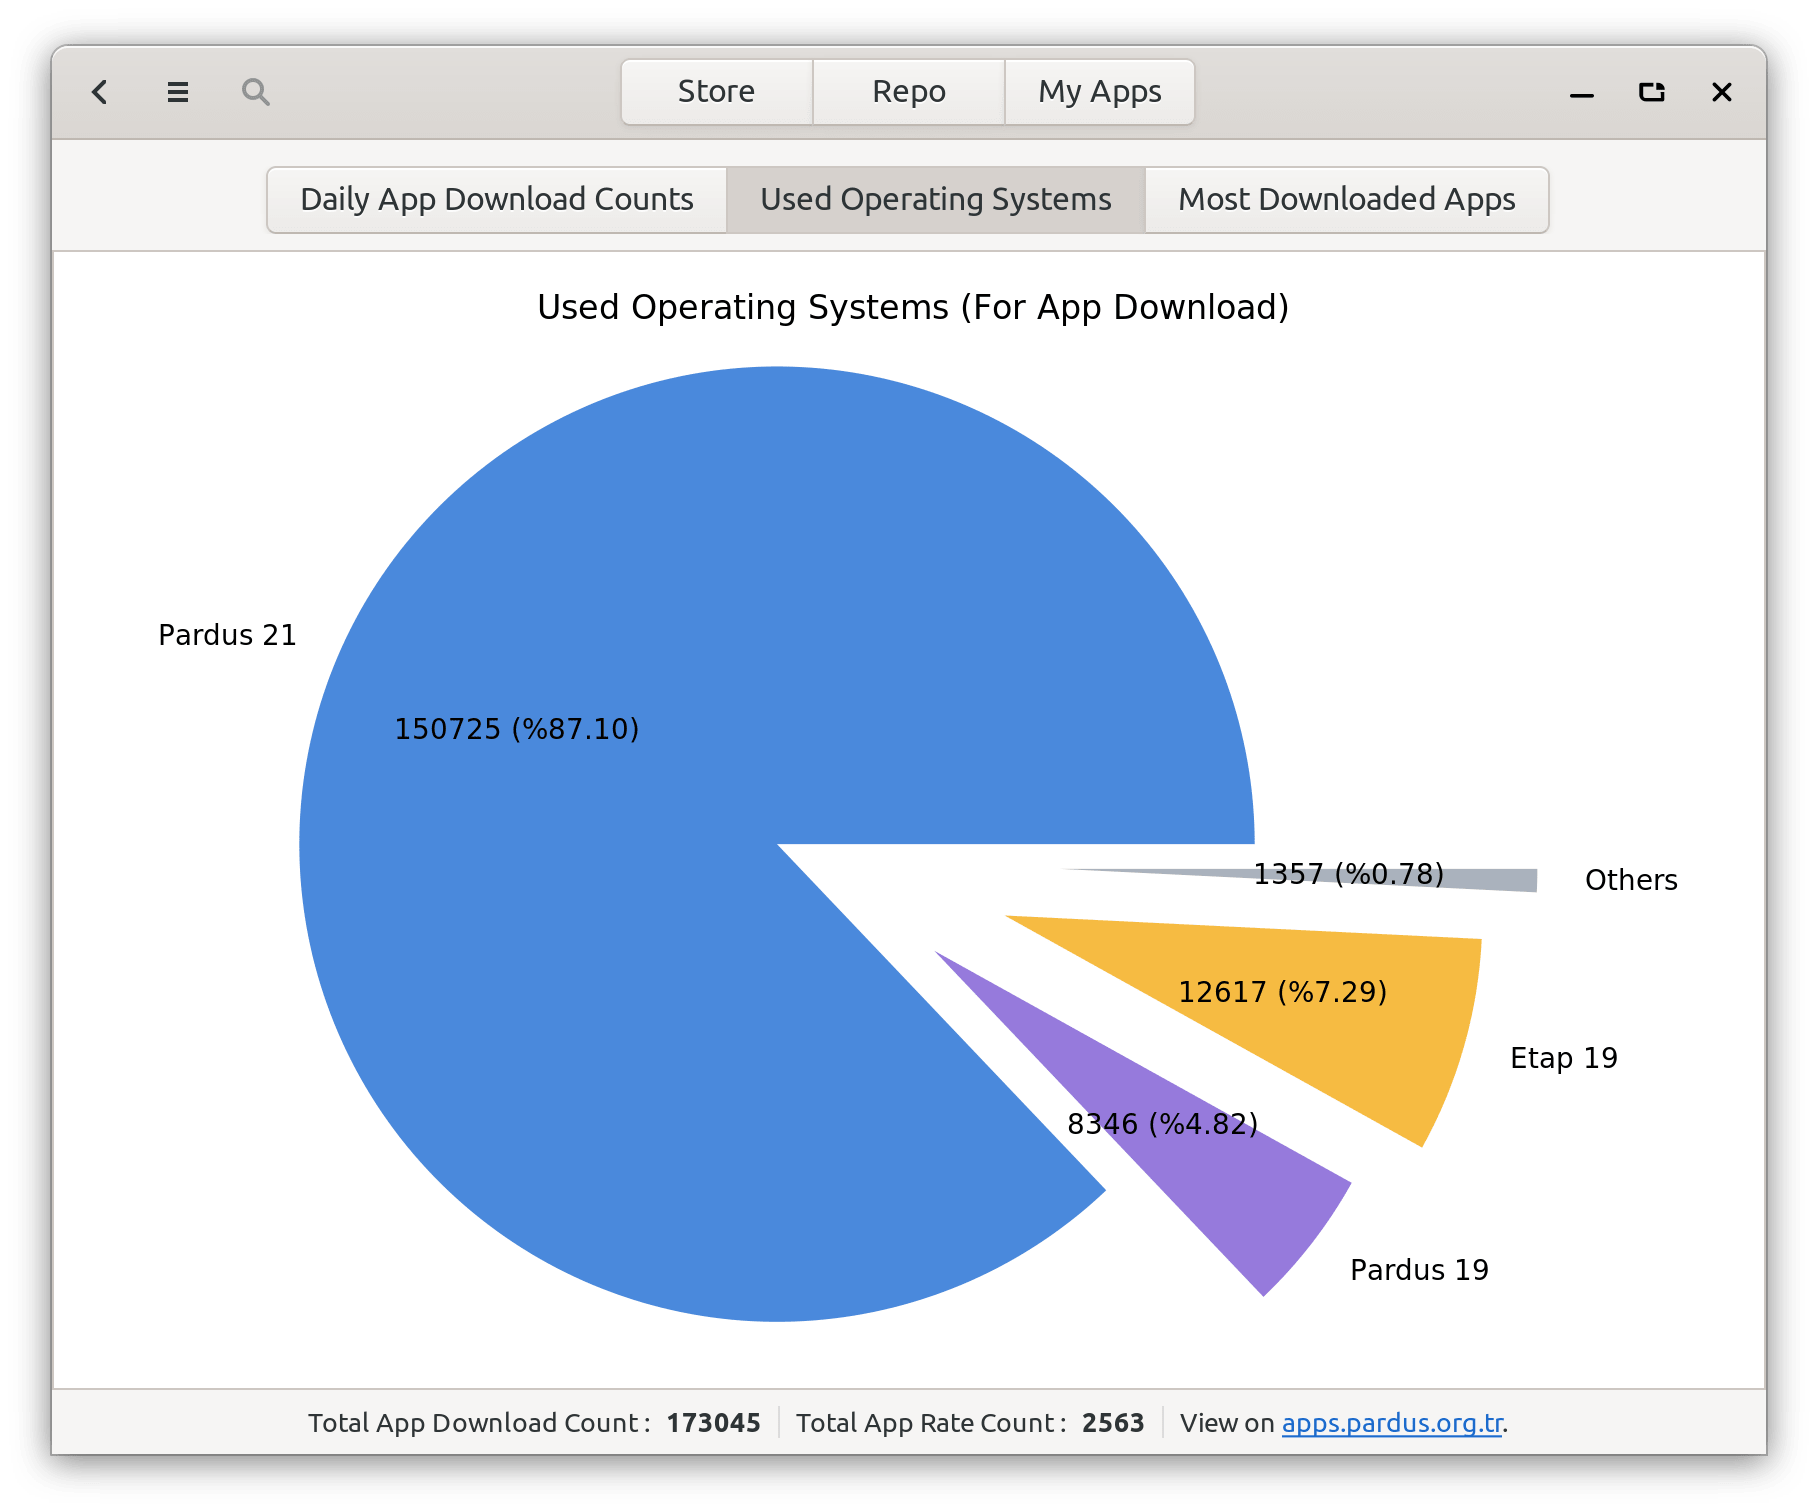Click the Pardus 21 label
The width and height of the screenshot is (1818, 1512).
coord(228,635)
